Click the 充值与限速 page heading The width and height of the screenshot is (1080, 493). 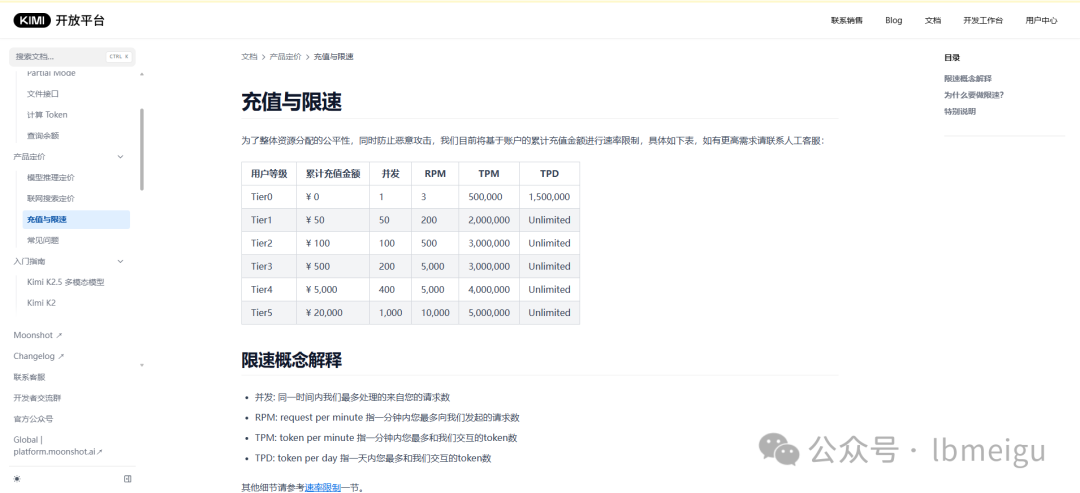point(291,102)
